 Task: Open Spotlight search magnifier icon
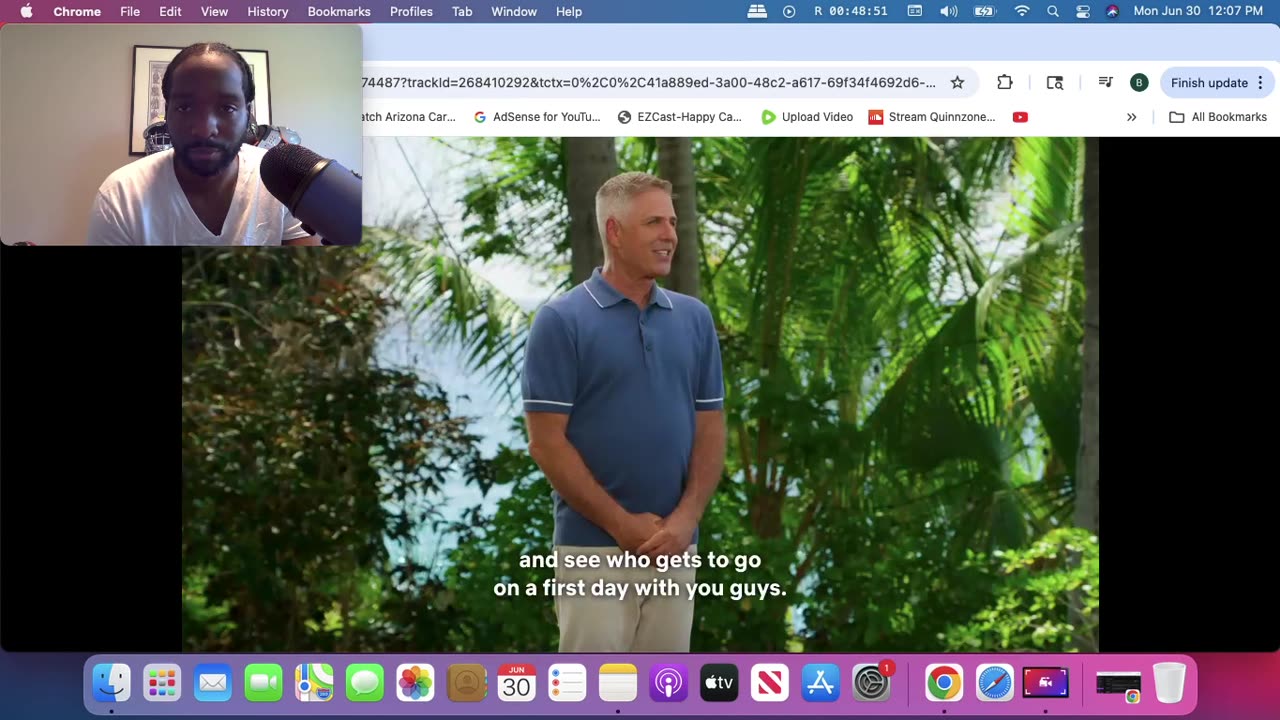click(x=1053, y=11)
